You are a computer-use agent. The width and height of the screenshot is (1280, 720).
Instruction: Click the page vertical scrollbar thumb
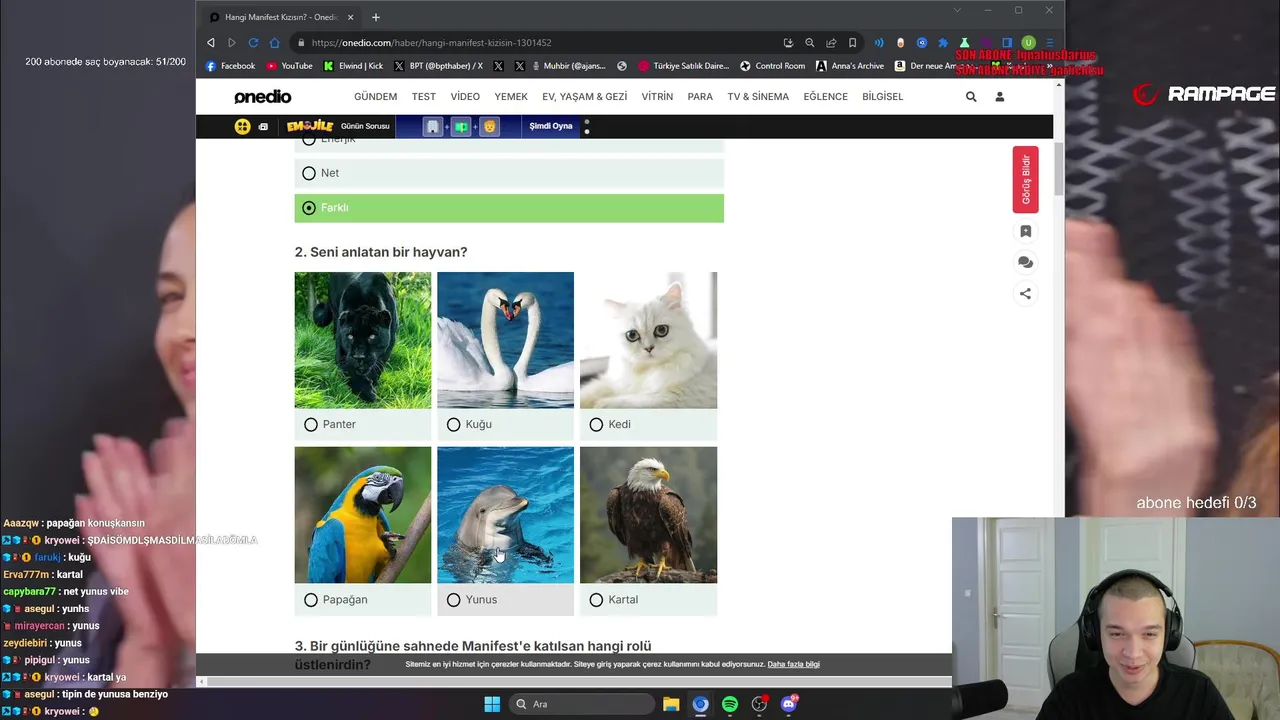[1058, 170]
